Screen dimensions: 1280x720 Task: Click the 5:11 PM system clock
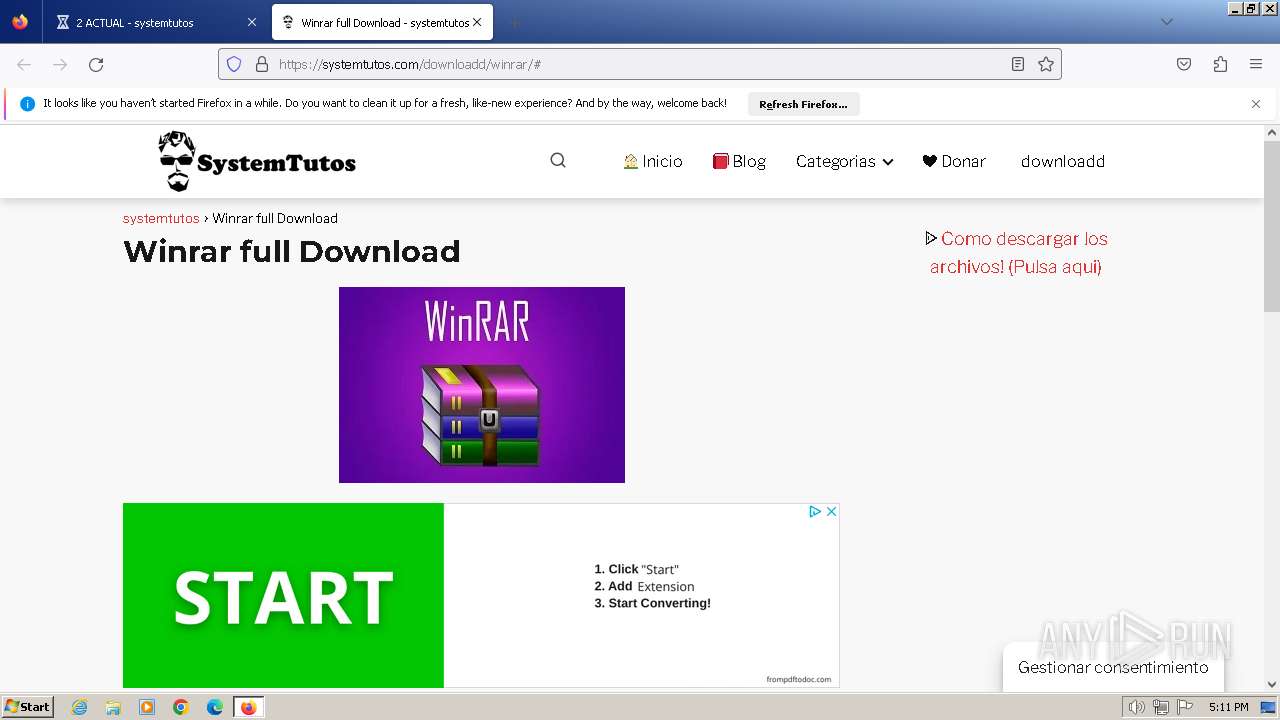coord(1228,707)
